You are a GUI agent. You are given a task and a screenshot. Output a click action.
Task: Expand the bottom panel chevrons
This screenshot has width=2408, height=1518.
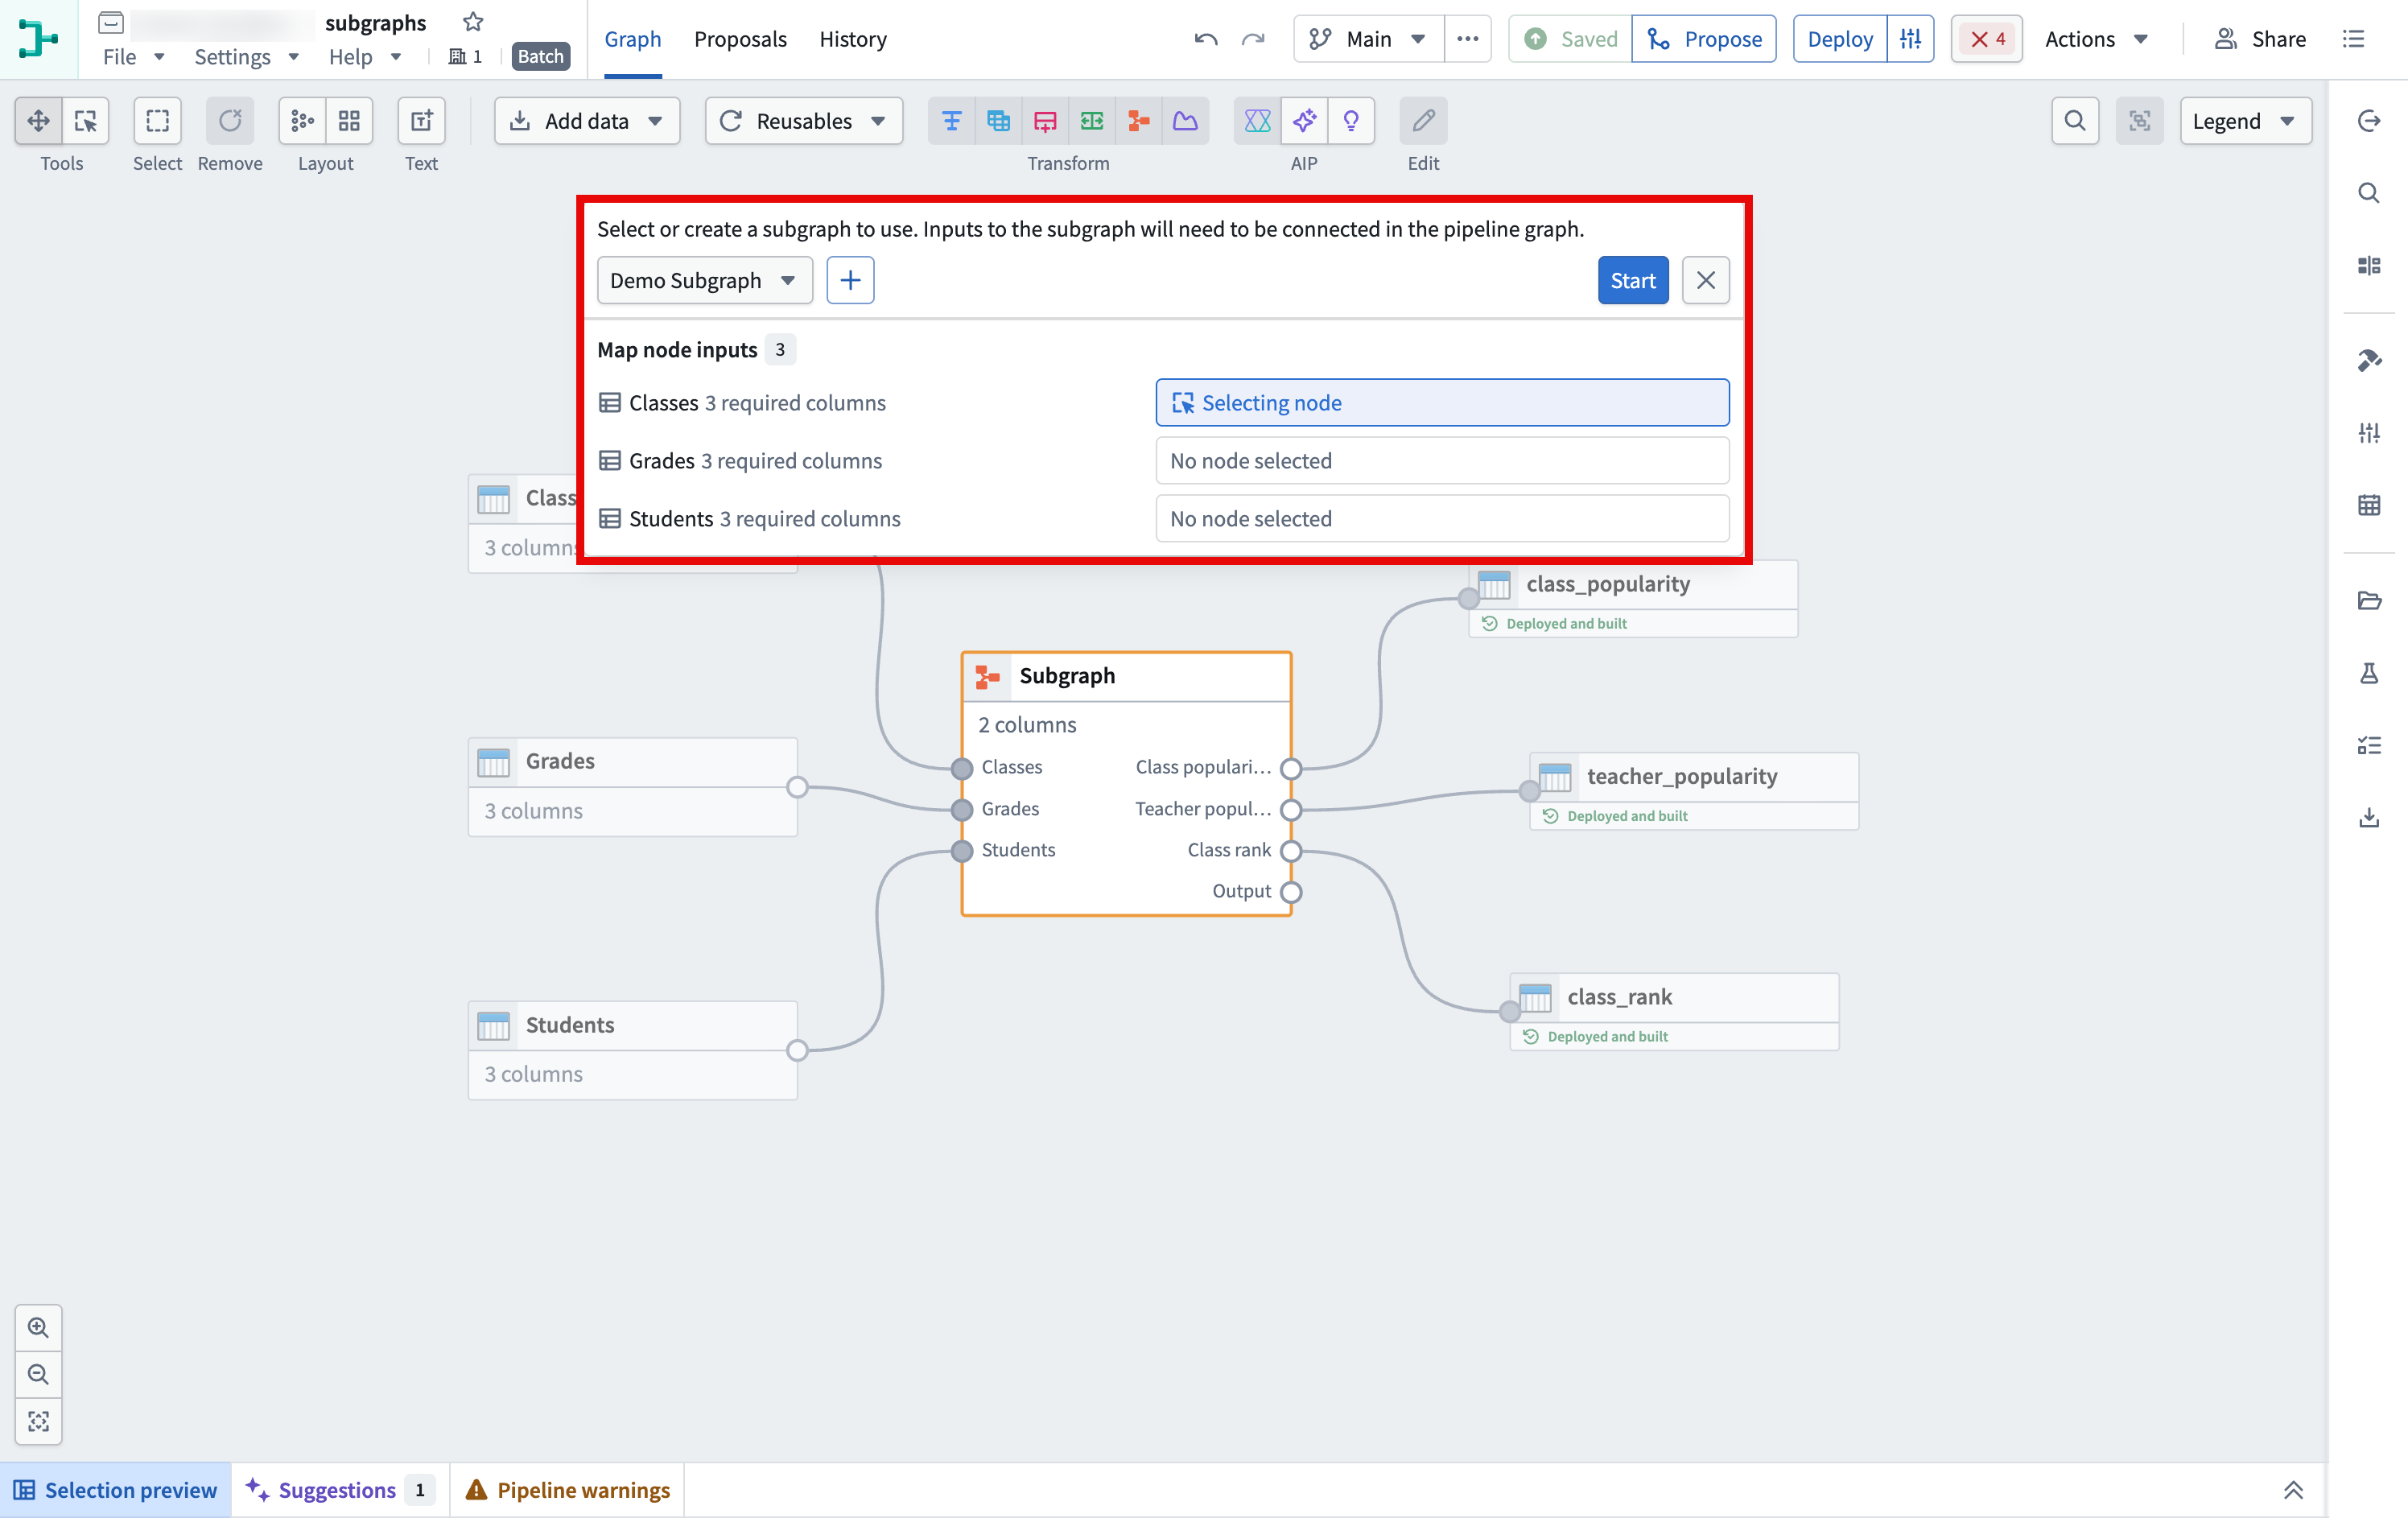(2293, 1490)
